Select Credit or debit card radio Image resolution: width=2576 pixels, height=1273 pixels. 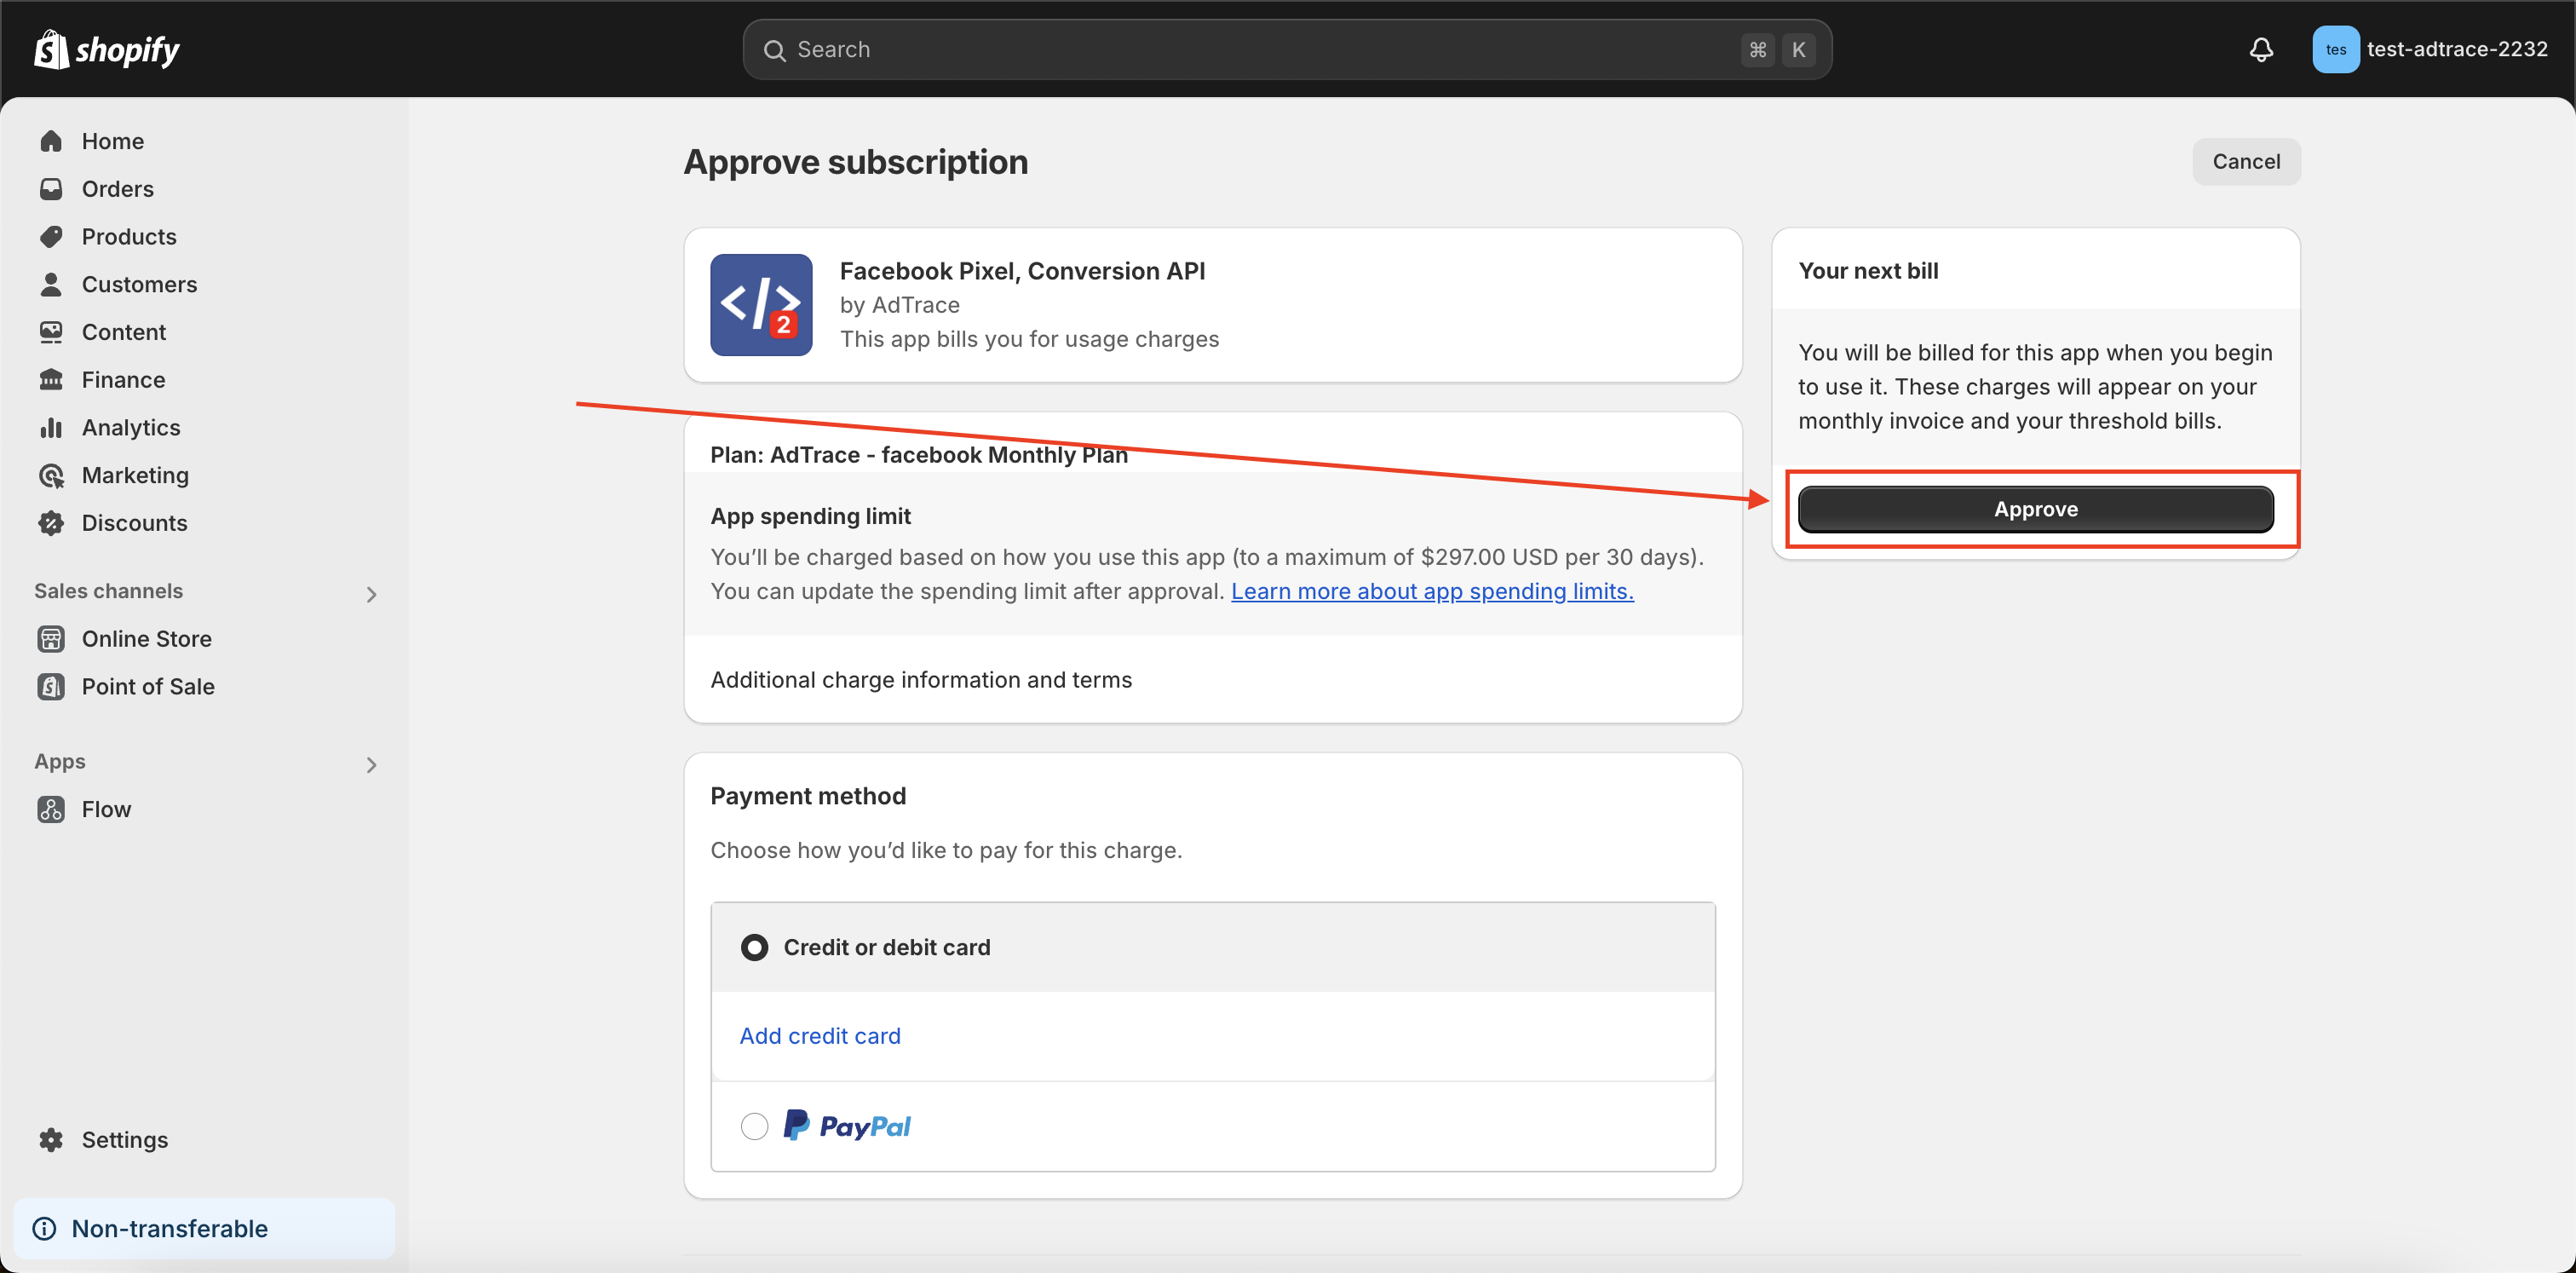click(x=755, y=947)
